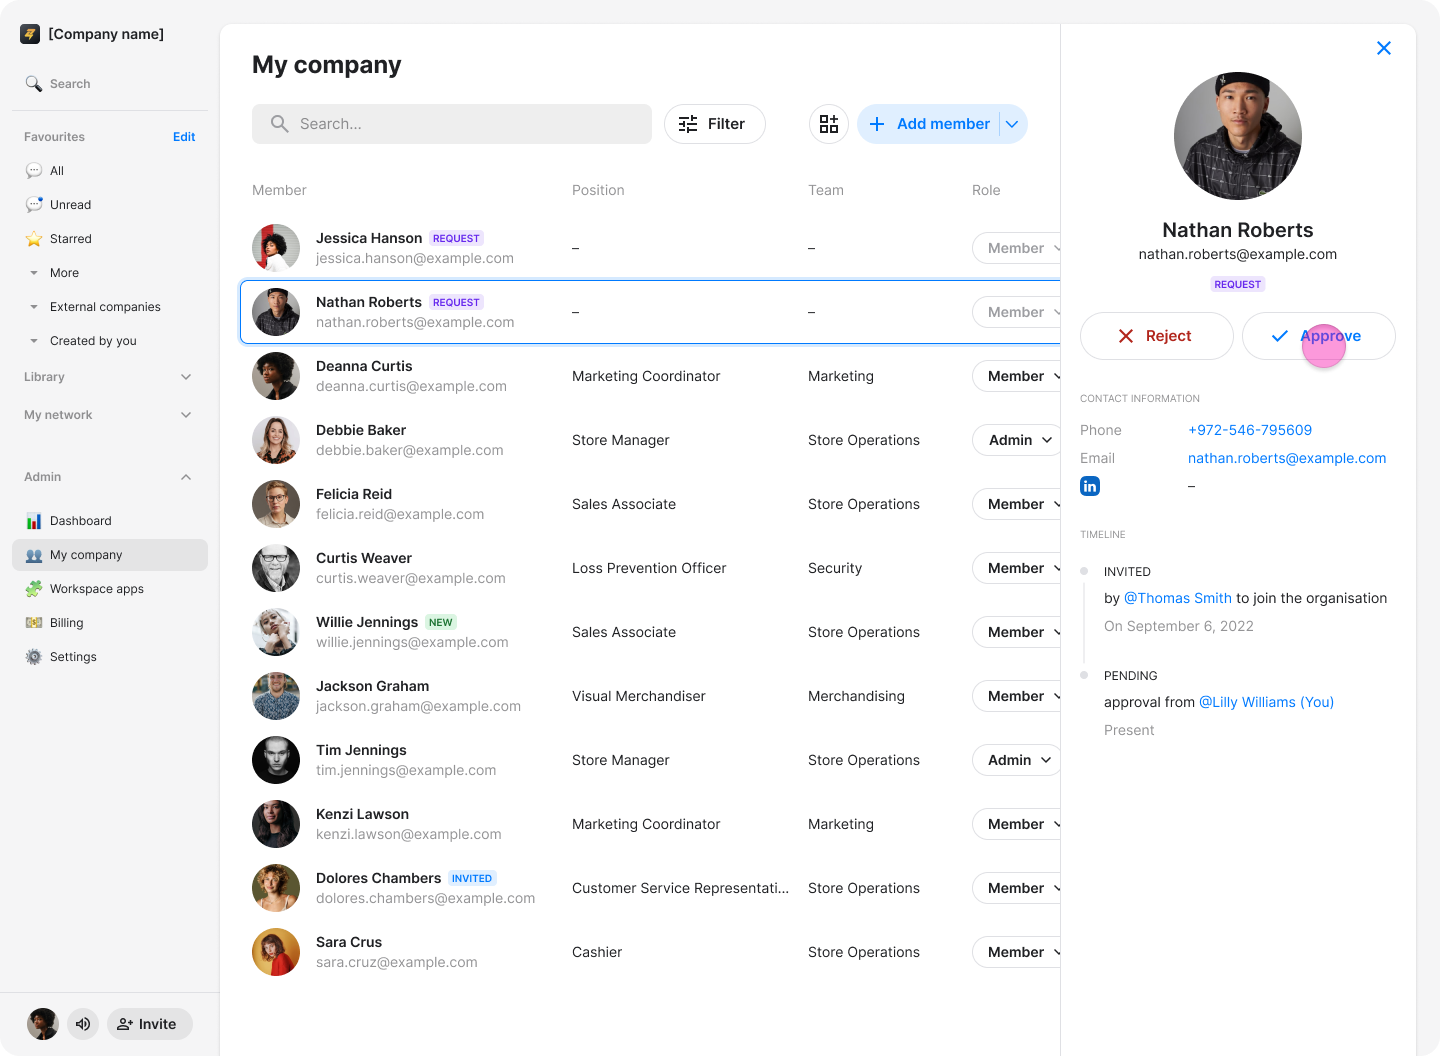The image size is (1440, 1056).
Task: Click the company logo icon
Action: click(x=30, y=34)
